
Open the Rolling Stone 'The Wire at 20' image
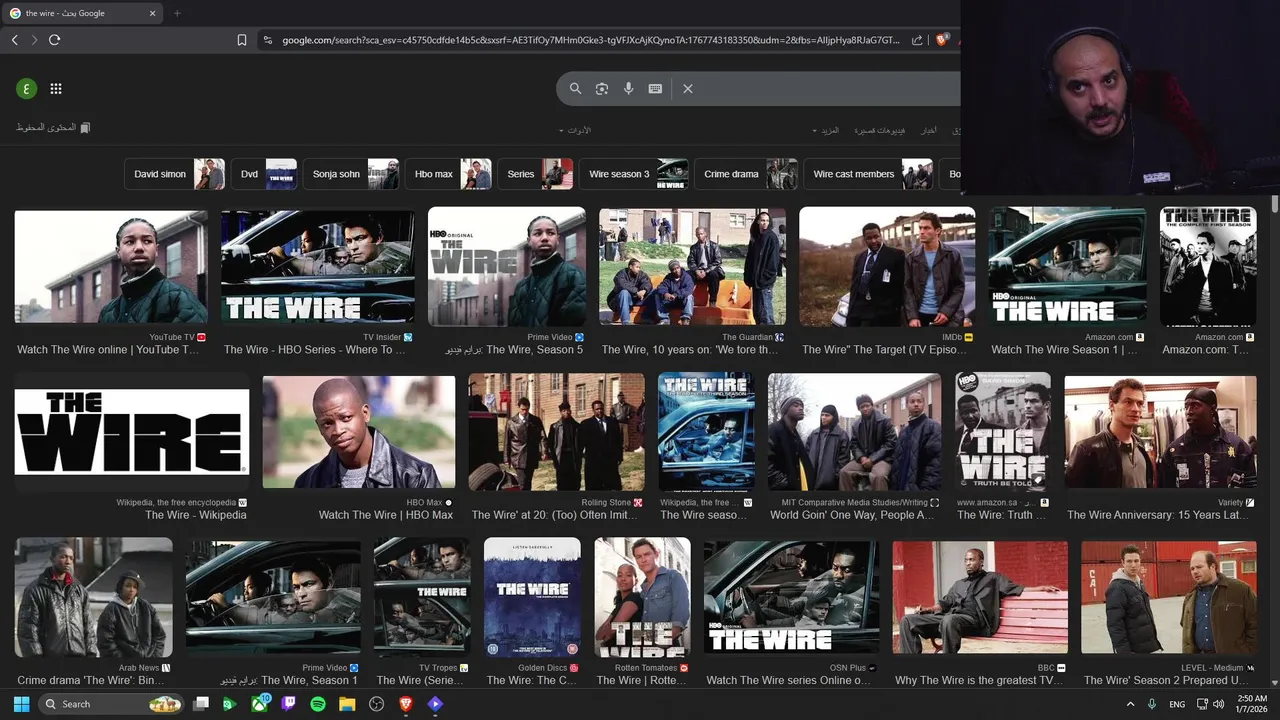tap(556, 432)
